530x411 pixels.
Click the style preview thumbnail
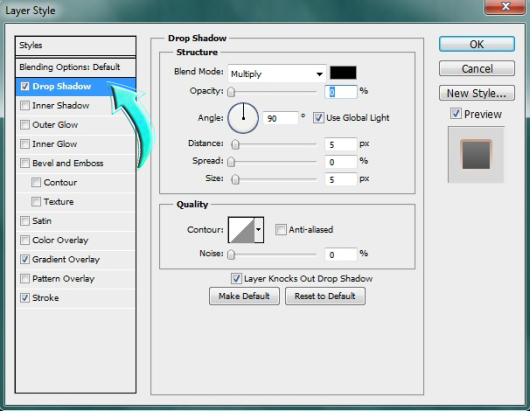click(x=476, y=154)
